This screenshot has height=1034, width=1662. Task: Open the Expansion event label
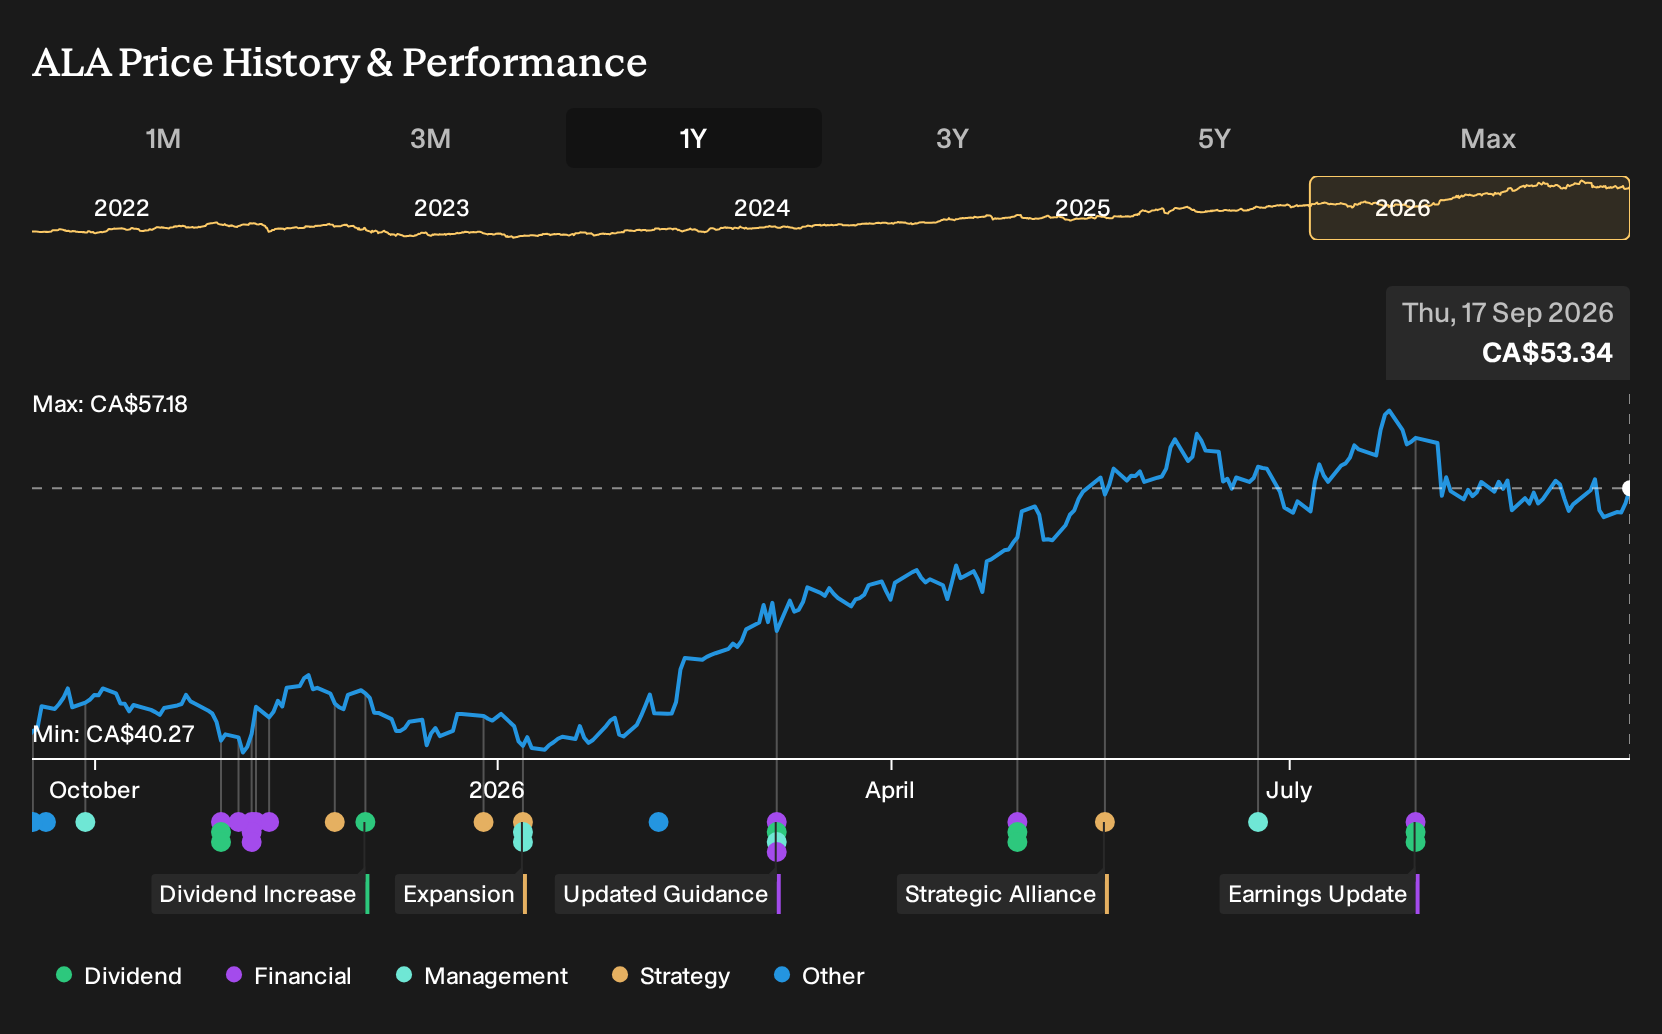point(461,894)
